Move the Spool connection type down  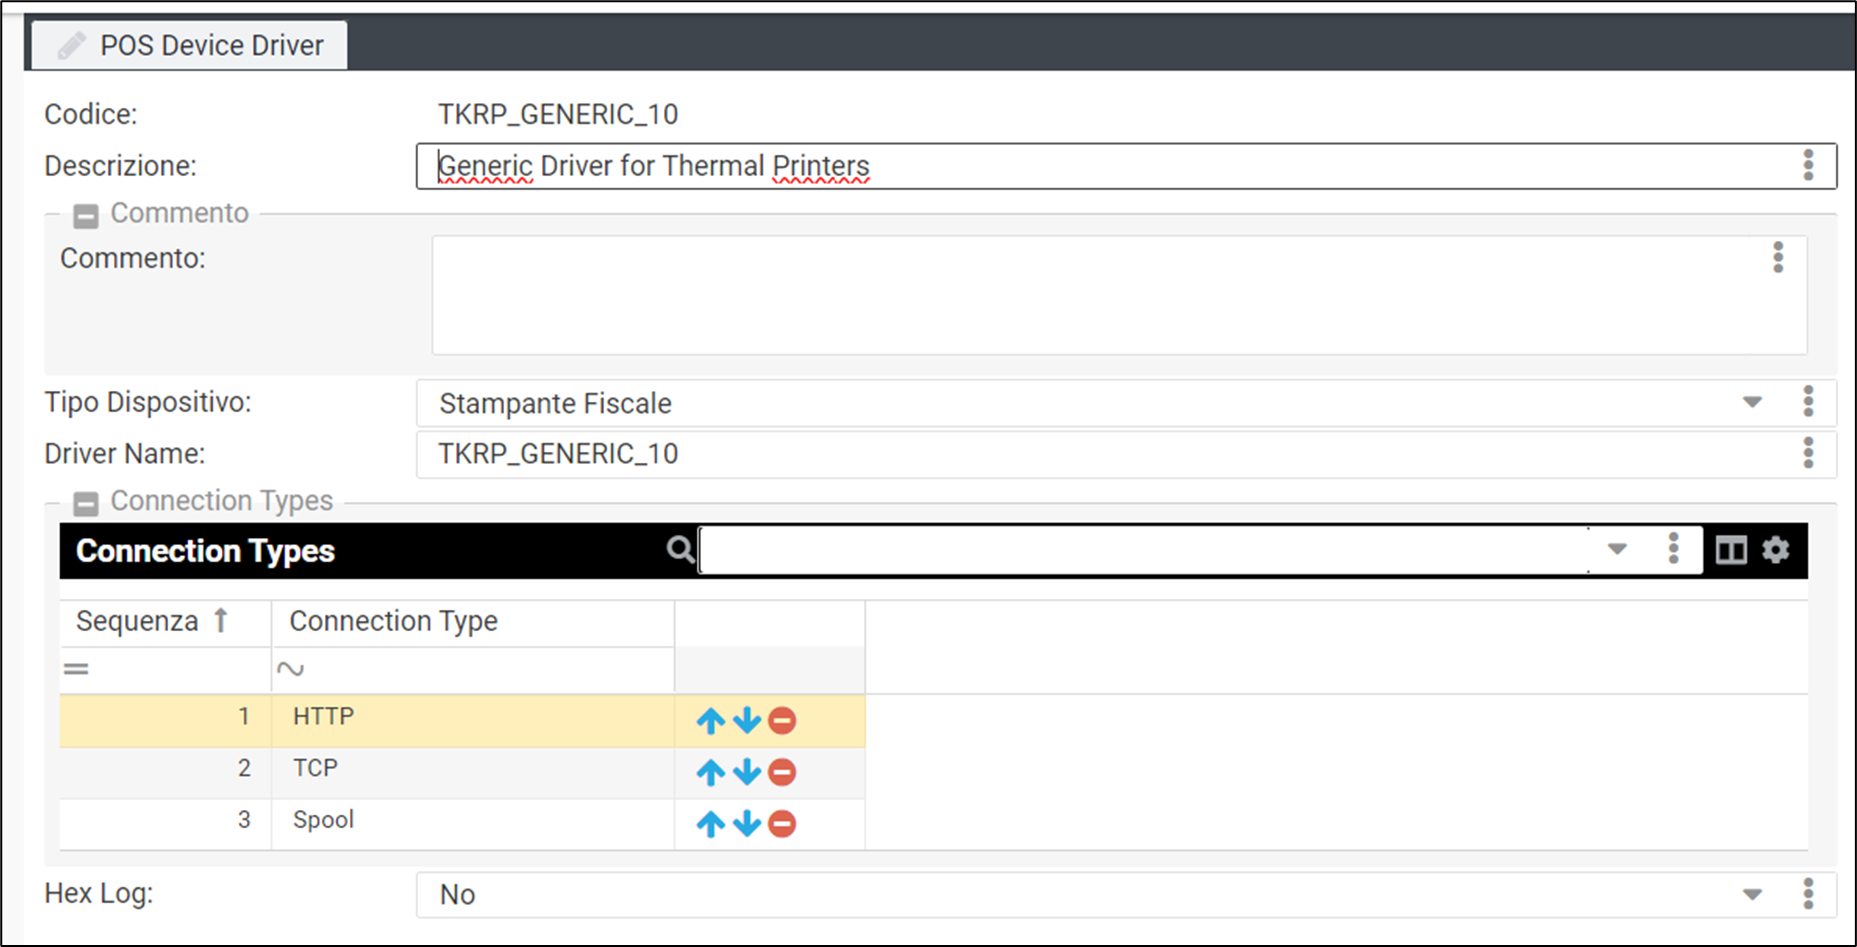point(746,824)
